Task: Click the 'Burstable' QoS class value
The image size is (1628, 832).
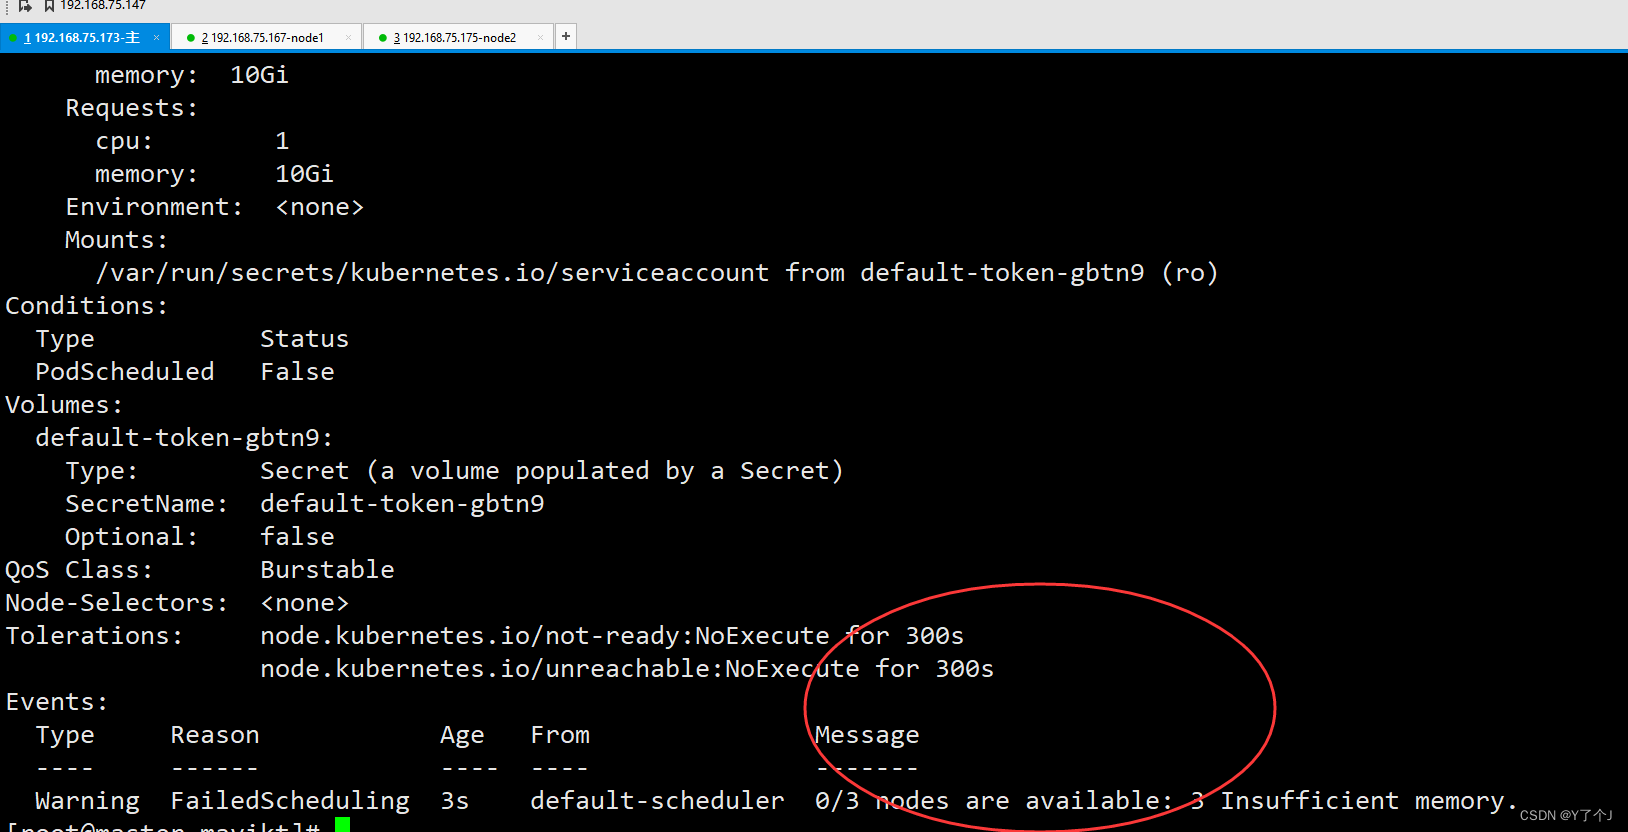Action: 327,570
